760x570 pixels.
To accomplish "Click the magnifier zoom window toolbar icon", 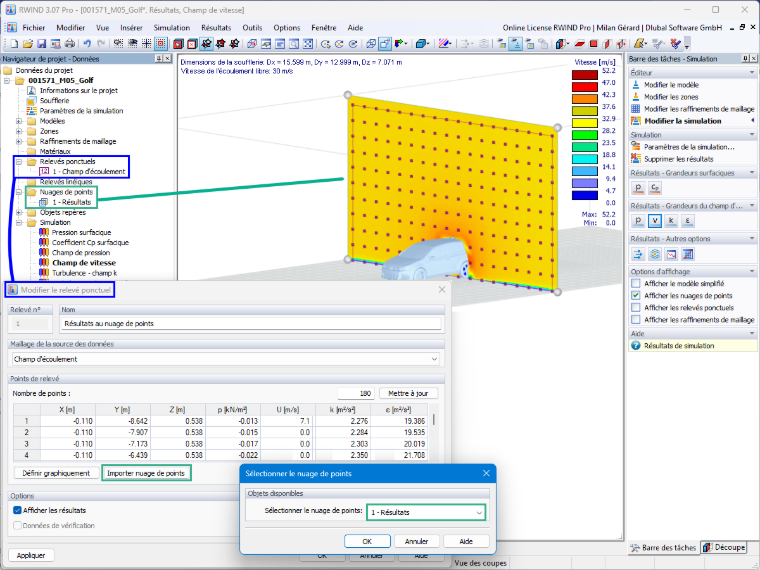I will point(294,44).
